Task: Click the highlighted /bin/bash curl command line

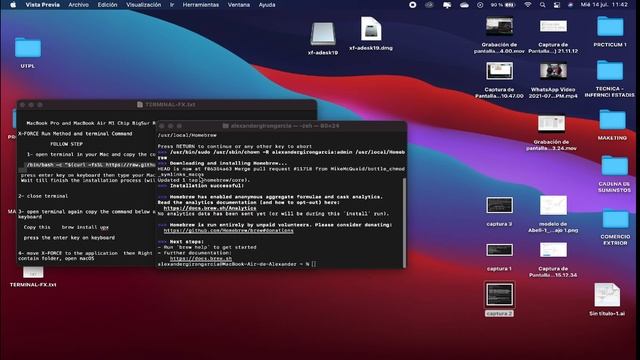Action: (91, 165)
